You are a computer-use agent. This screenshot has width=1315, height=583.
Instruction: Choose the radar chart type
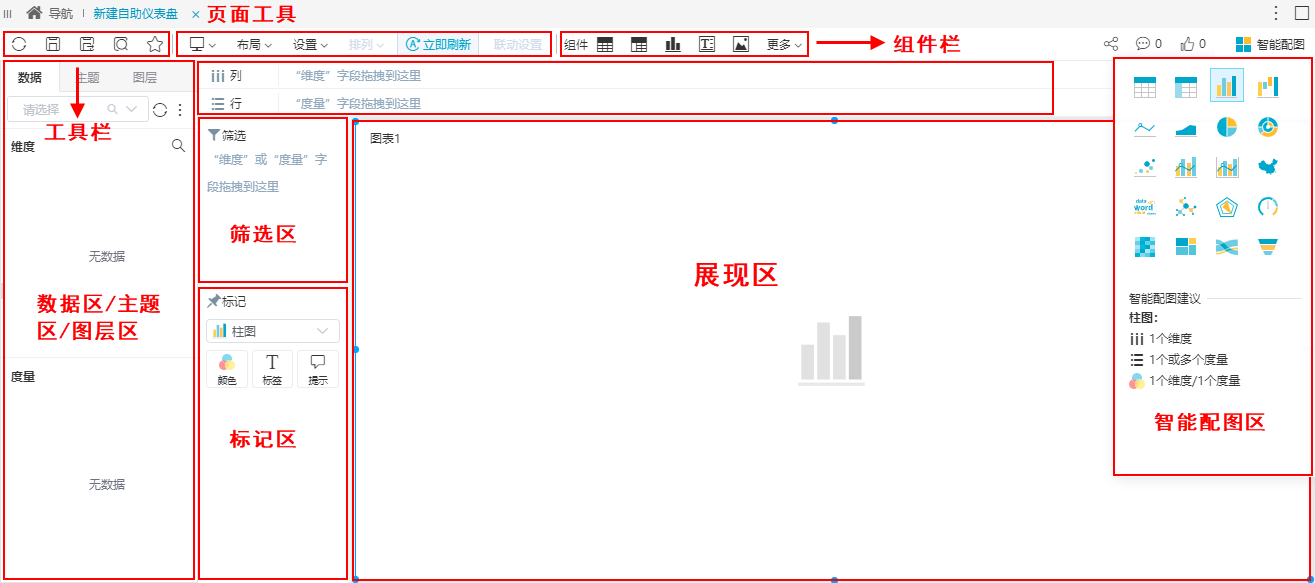1227,207
